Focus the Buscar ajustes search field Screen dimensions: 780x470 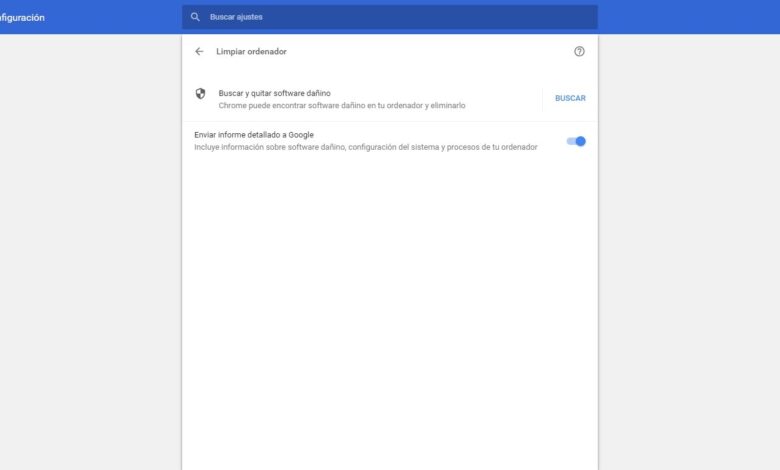tap(390, 17)
